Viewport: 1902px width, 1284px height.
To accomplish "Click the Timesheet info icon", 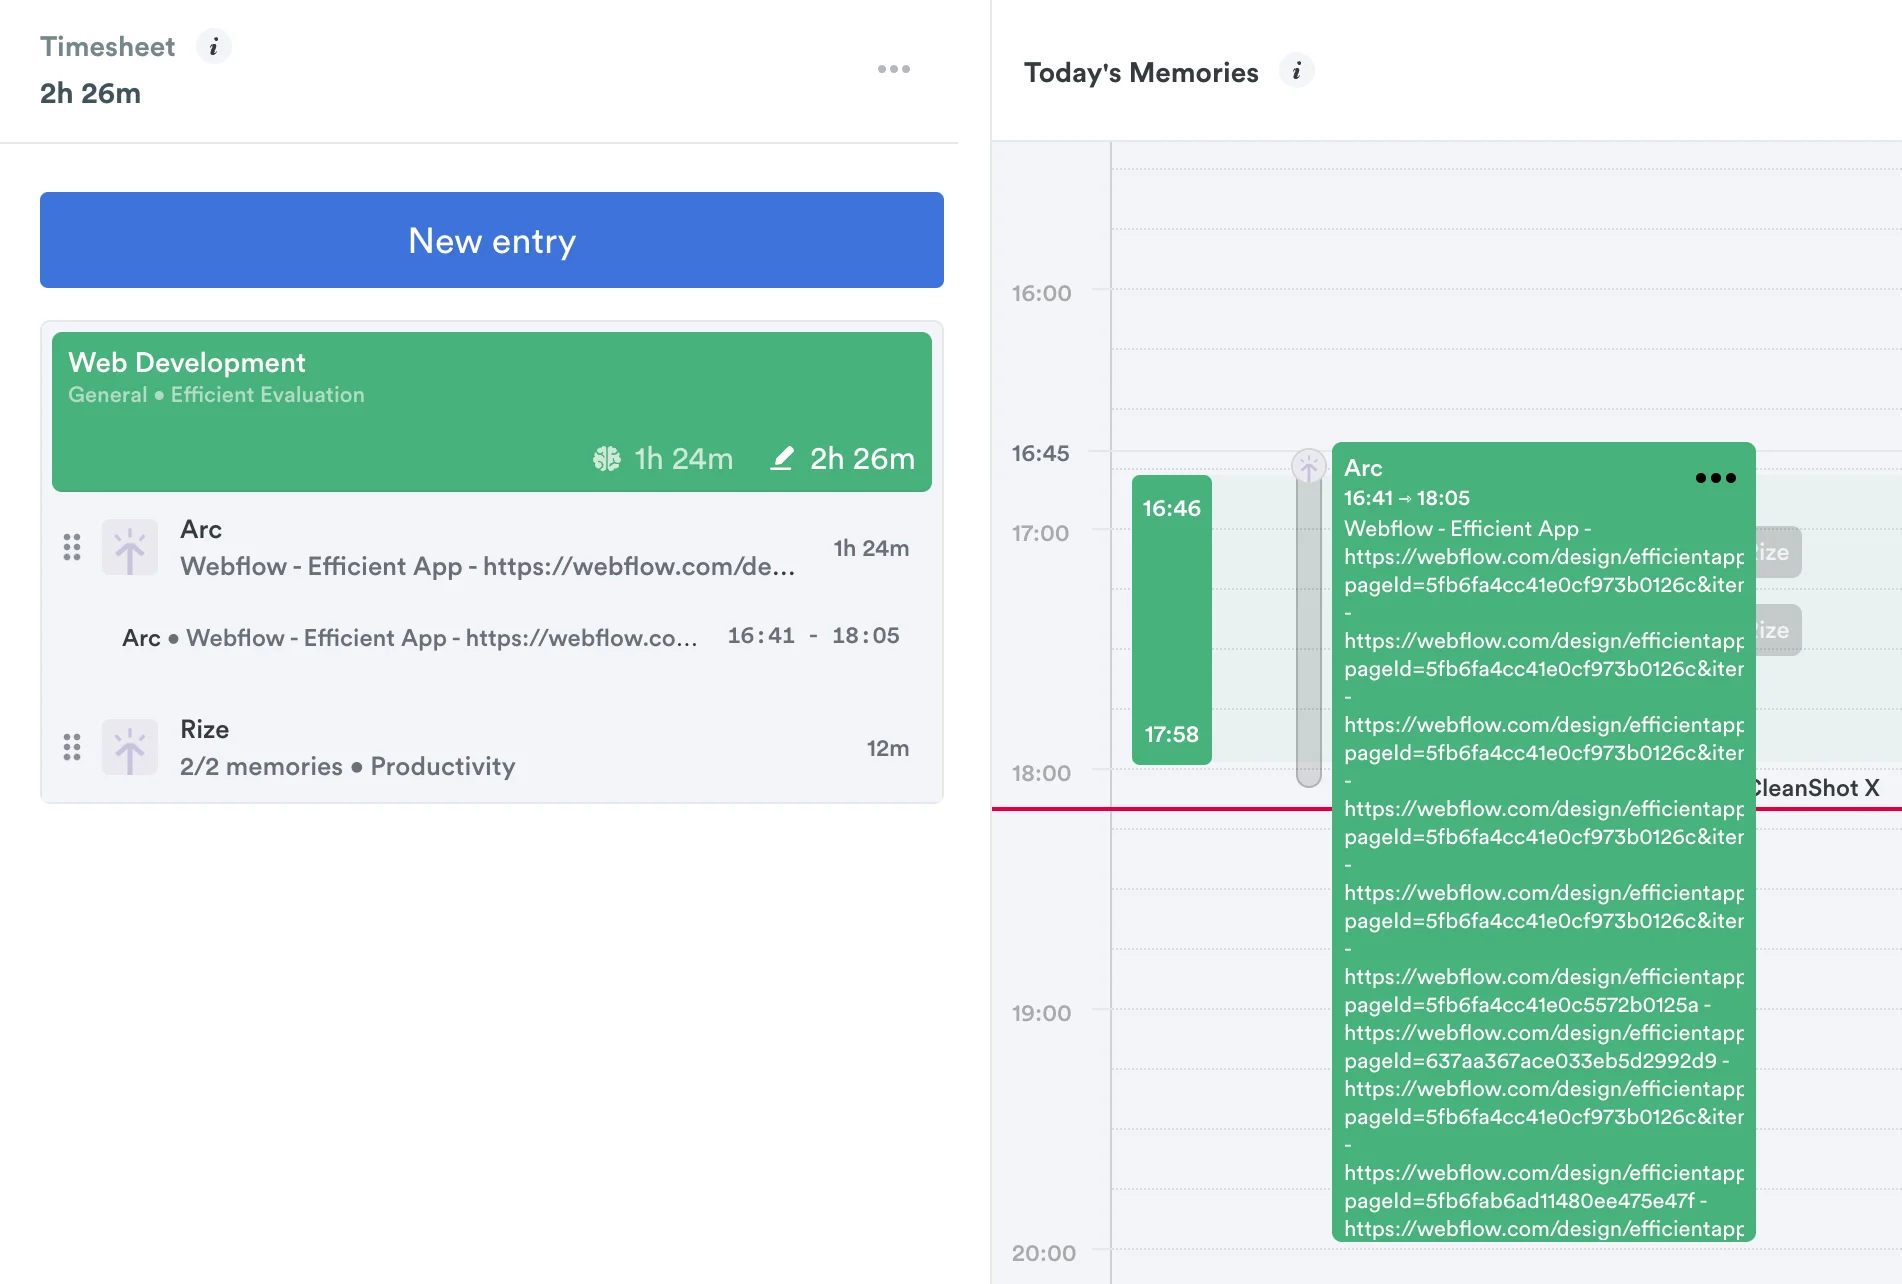I will pos(213,47).
